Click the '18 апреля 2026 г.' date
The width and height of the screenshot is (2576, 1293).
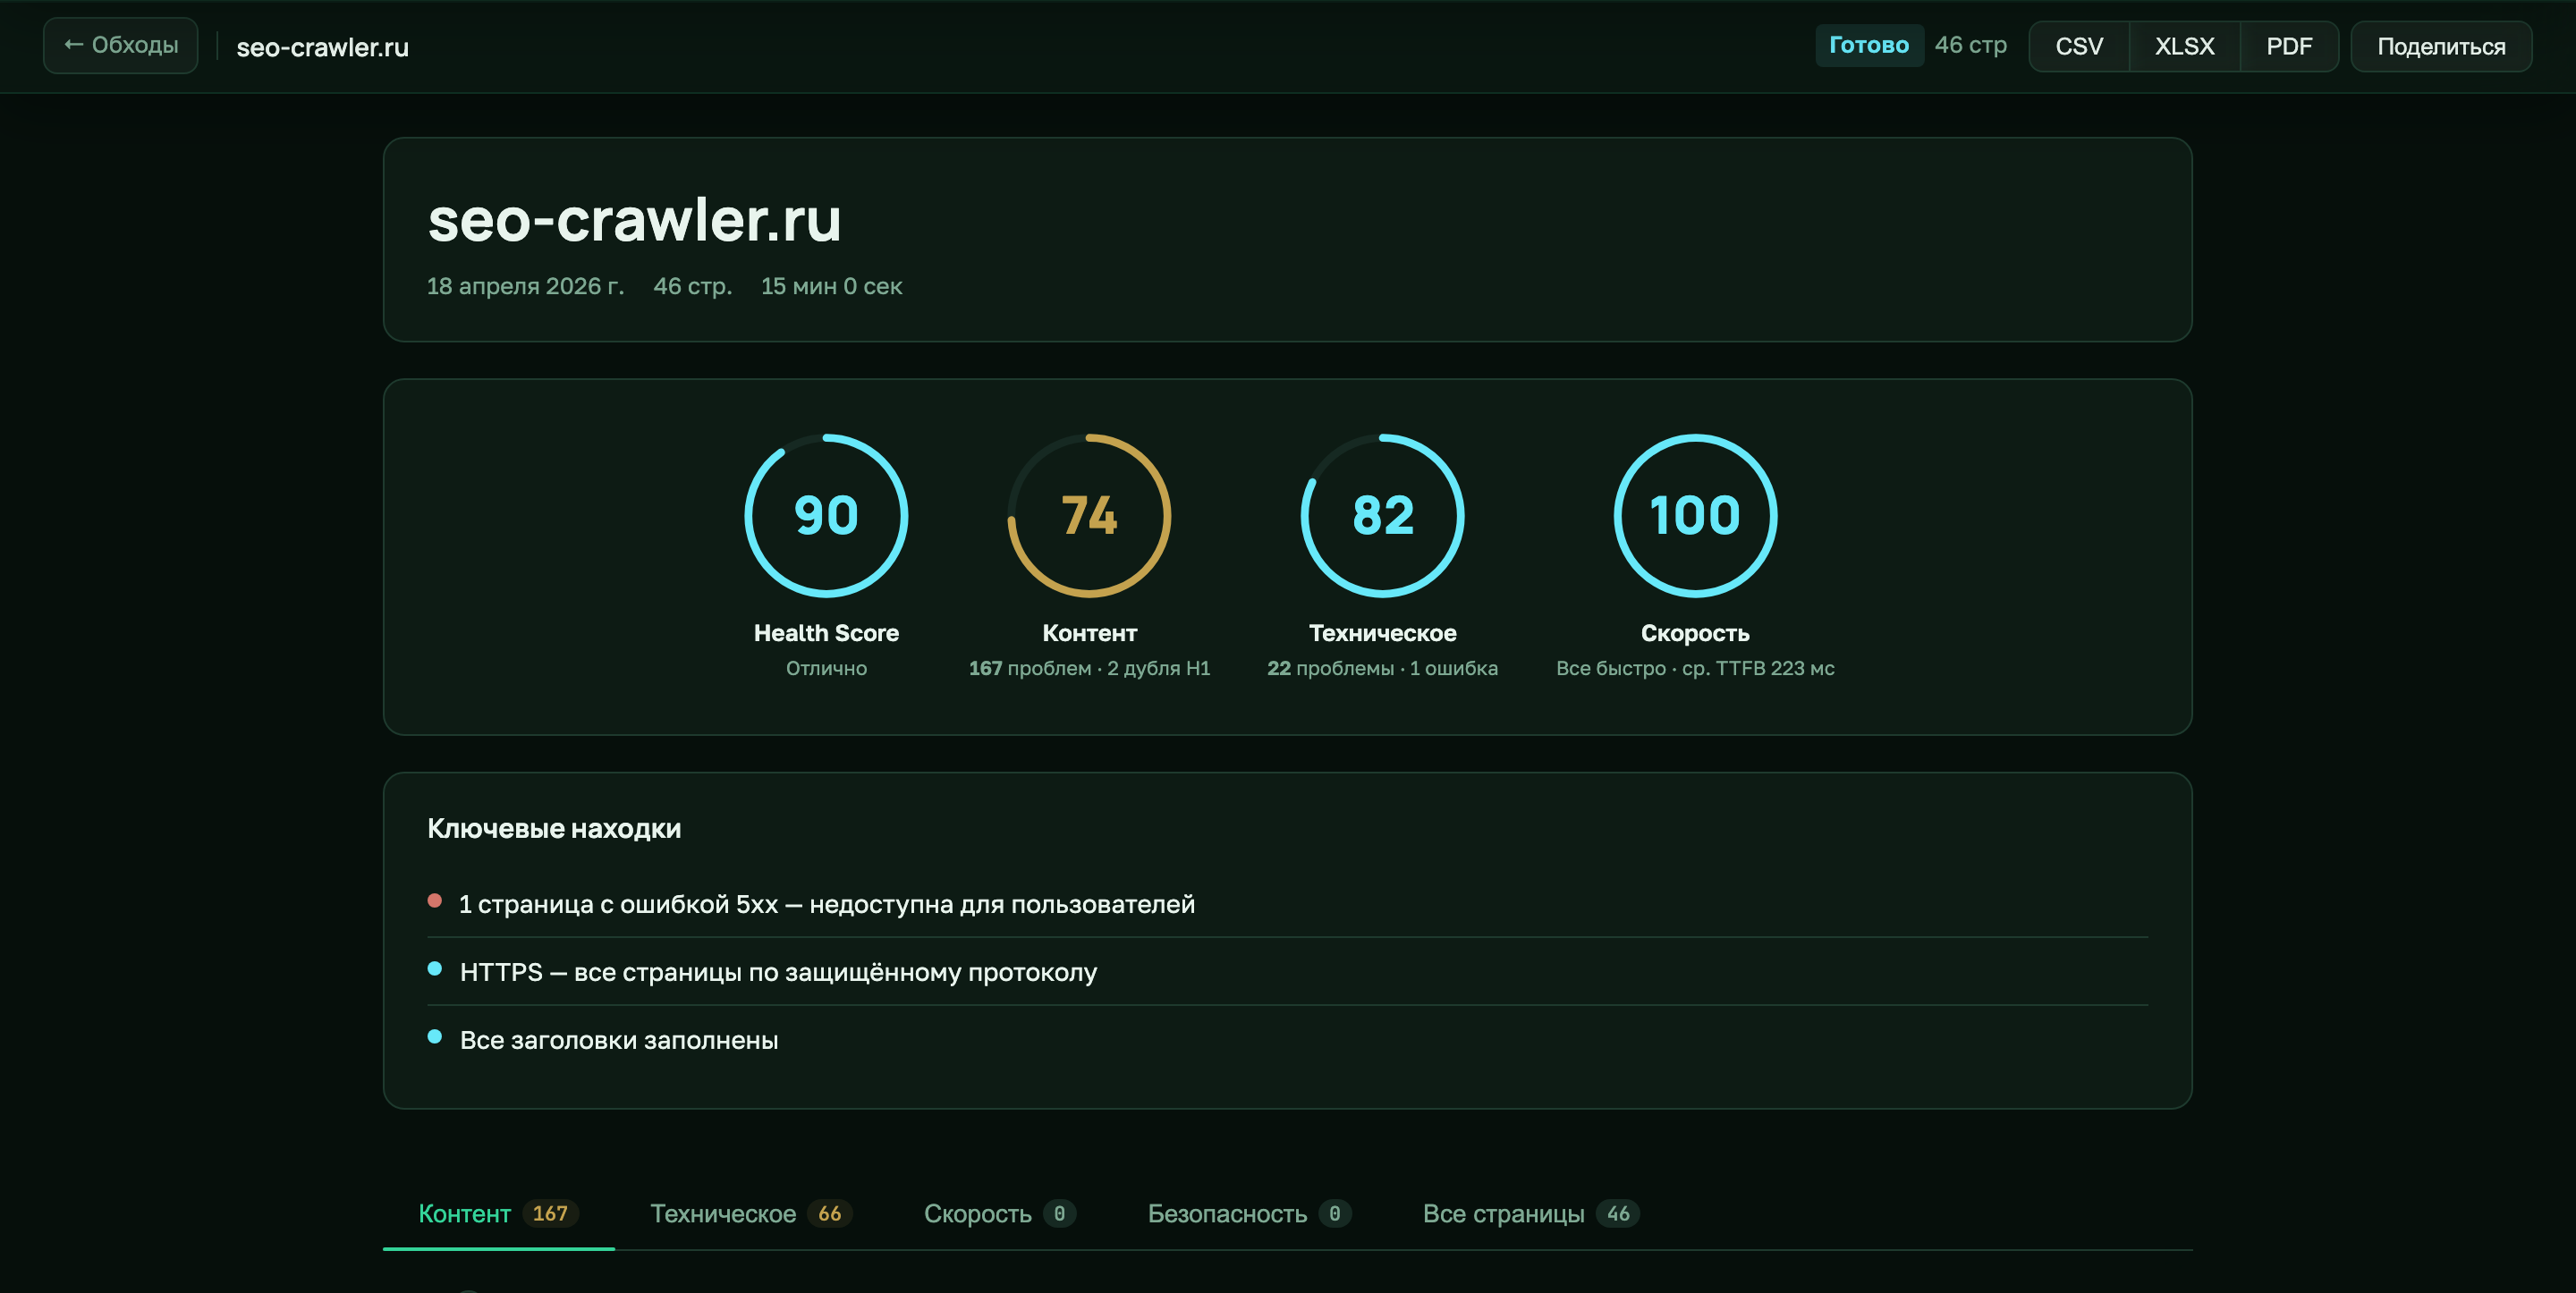click(x=525, y=286)
